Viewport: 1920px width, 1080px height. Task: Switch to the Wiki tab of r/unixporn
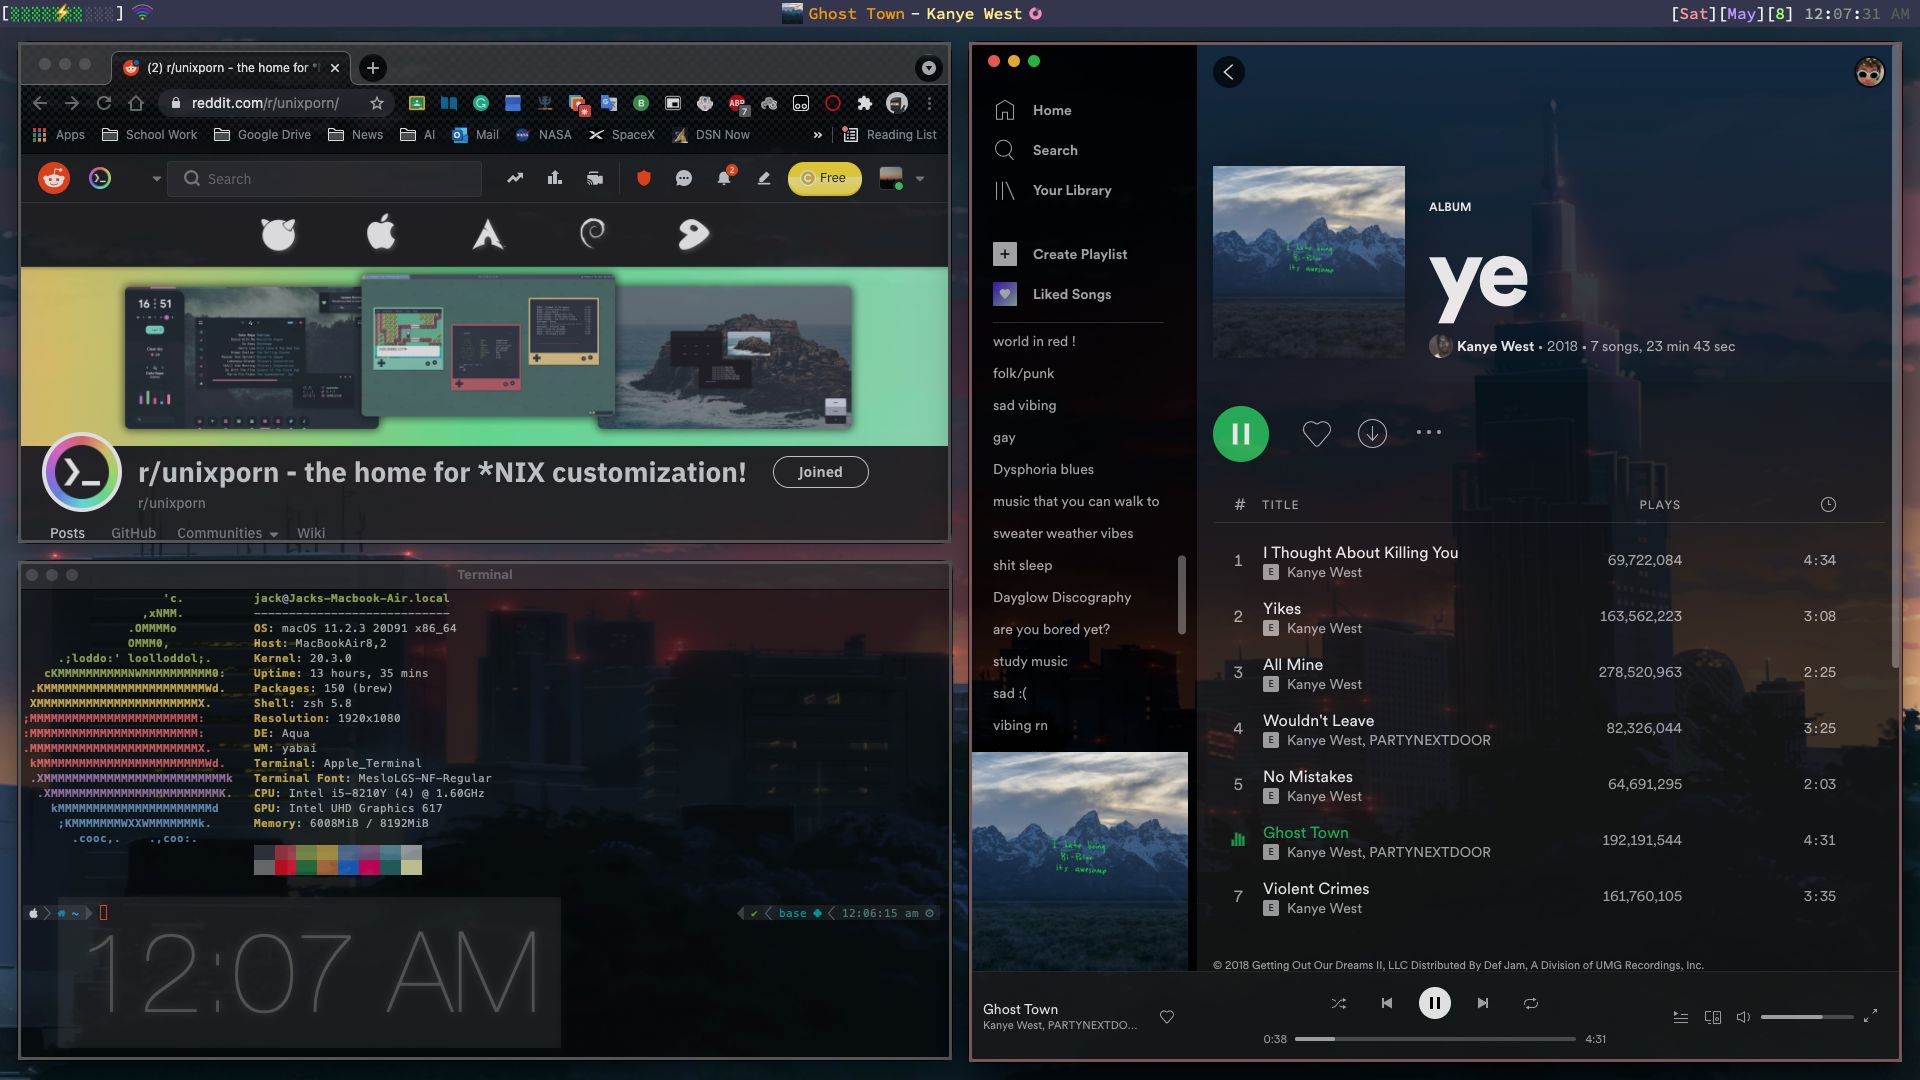point(311,533)
